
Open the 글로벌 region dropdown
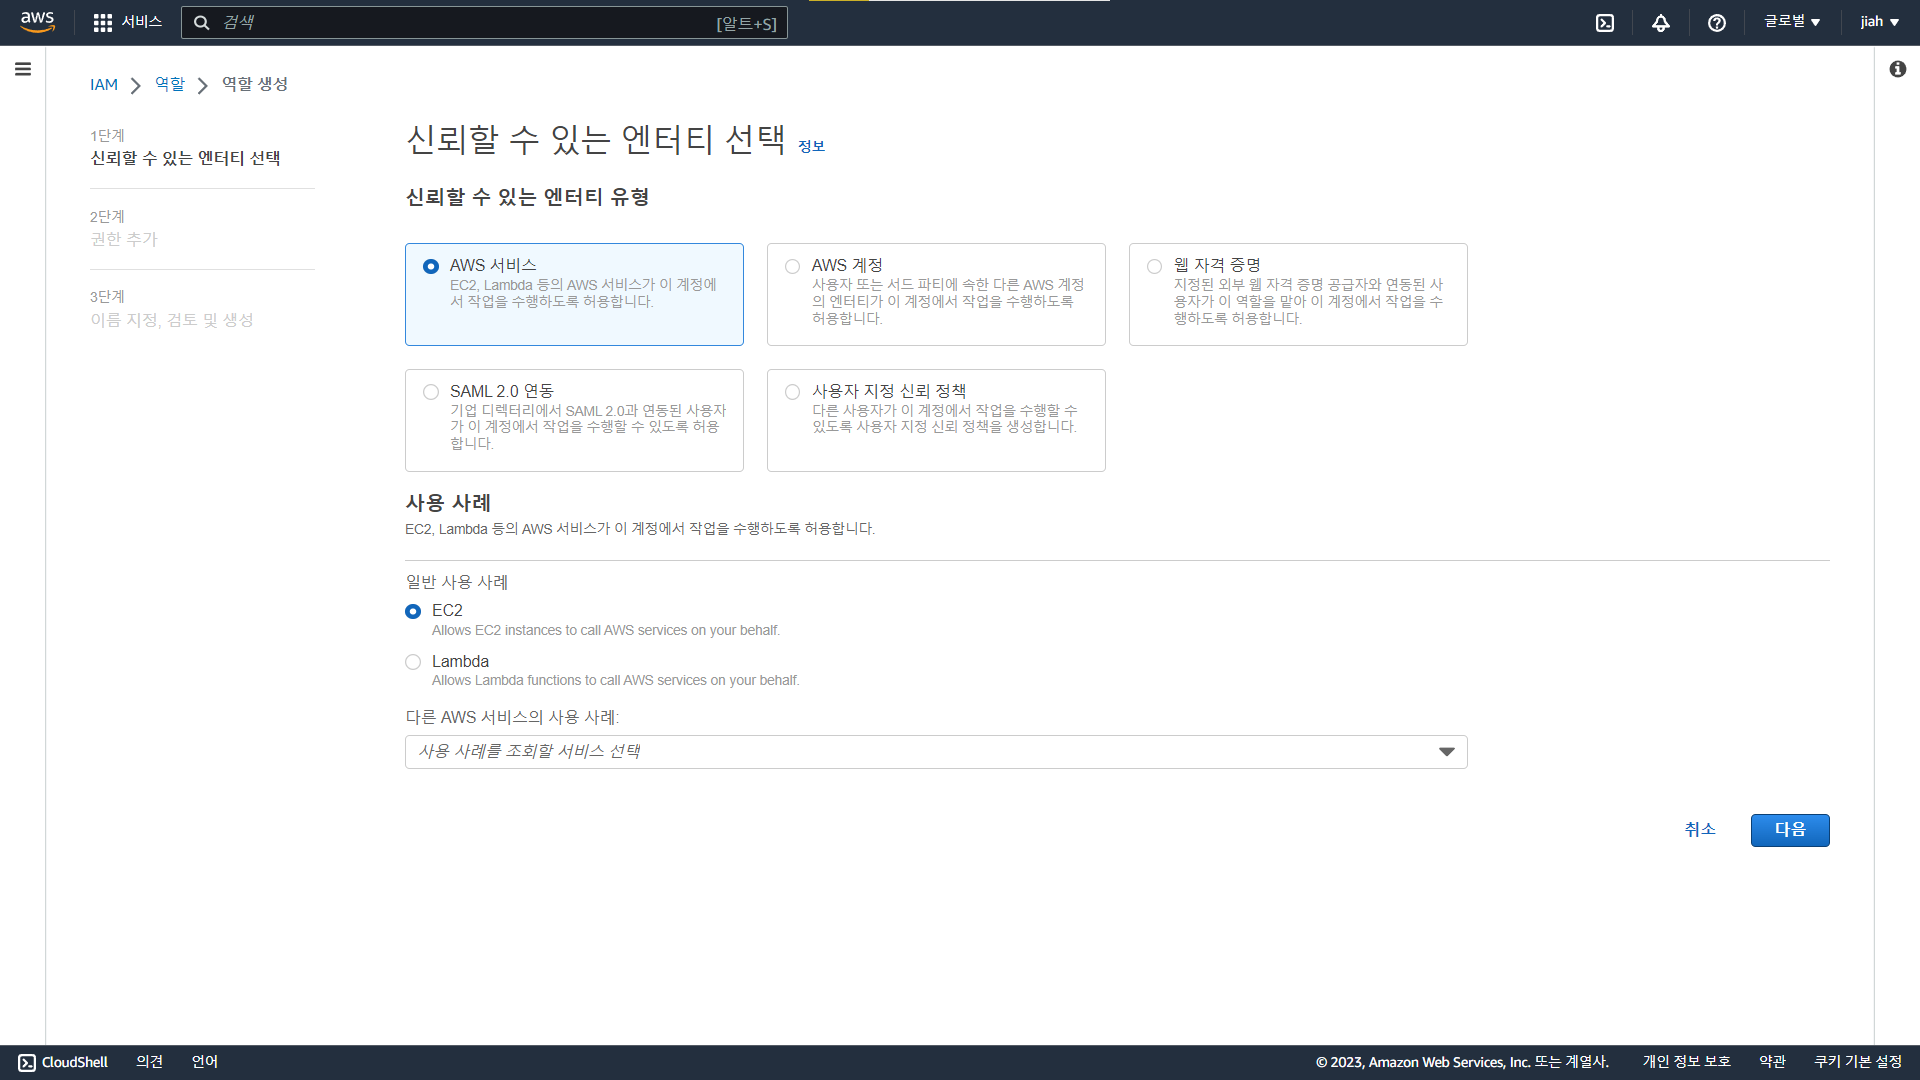click(1792, 22)
